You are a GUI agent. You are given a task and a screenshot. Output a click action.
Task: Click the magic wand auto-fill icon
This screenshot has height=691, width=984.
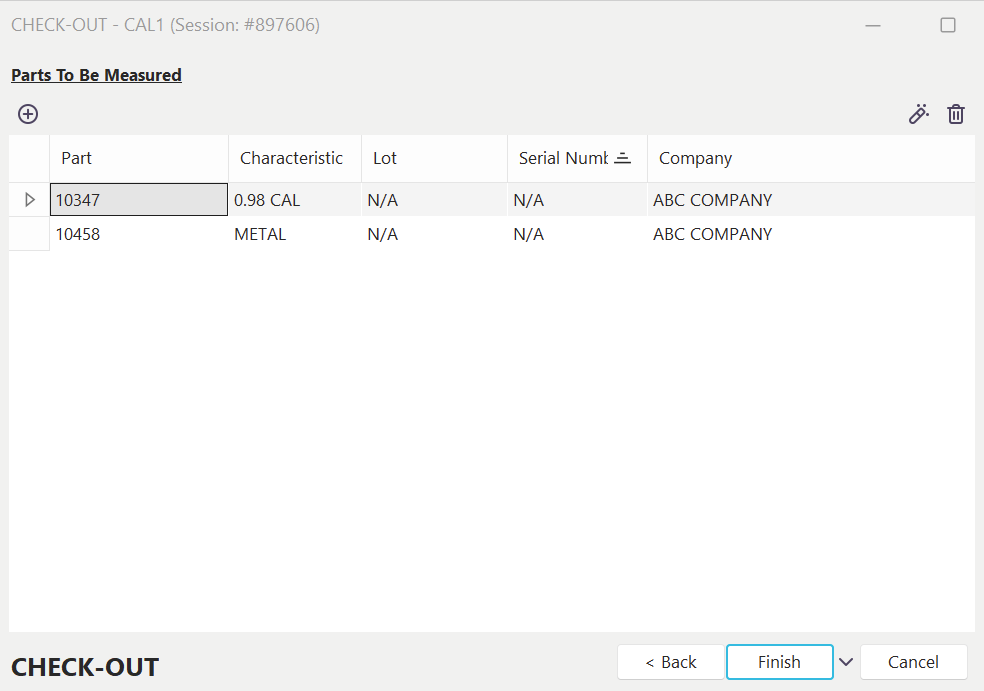(x=918, y=114)
